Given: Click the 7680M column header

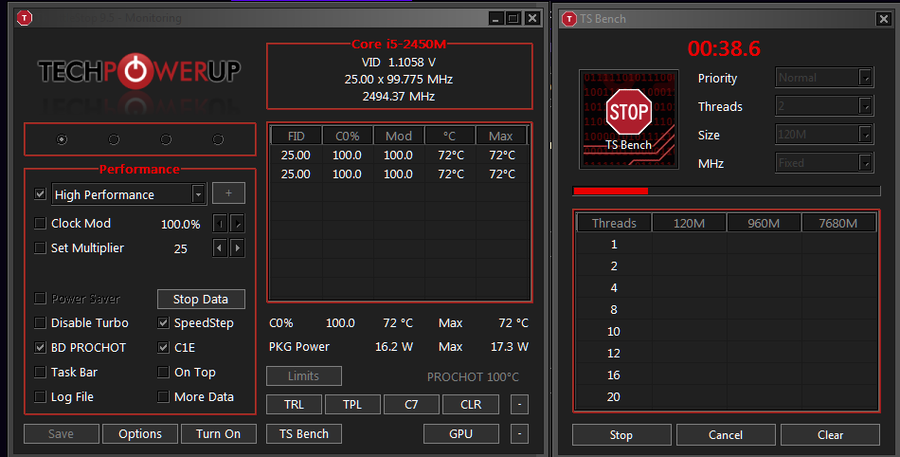Looking at the screenshot, I should pyautogui.click(x=838, y=223).
